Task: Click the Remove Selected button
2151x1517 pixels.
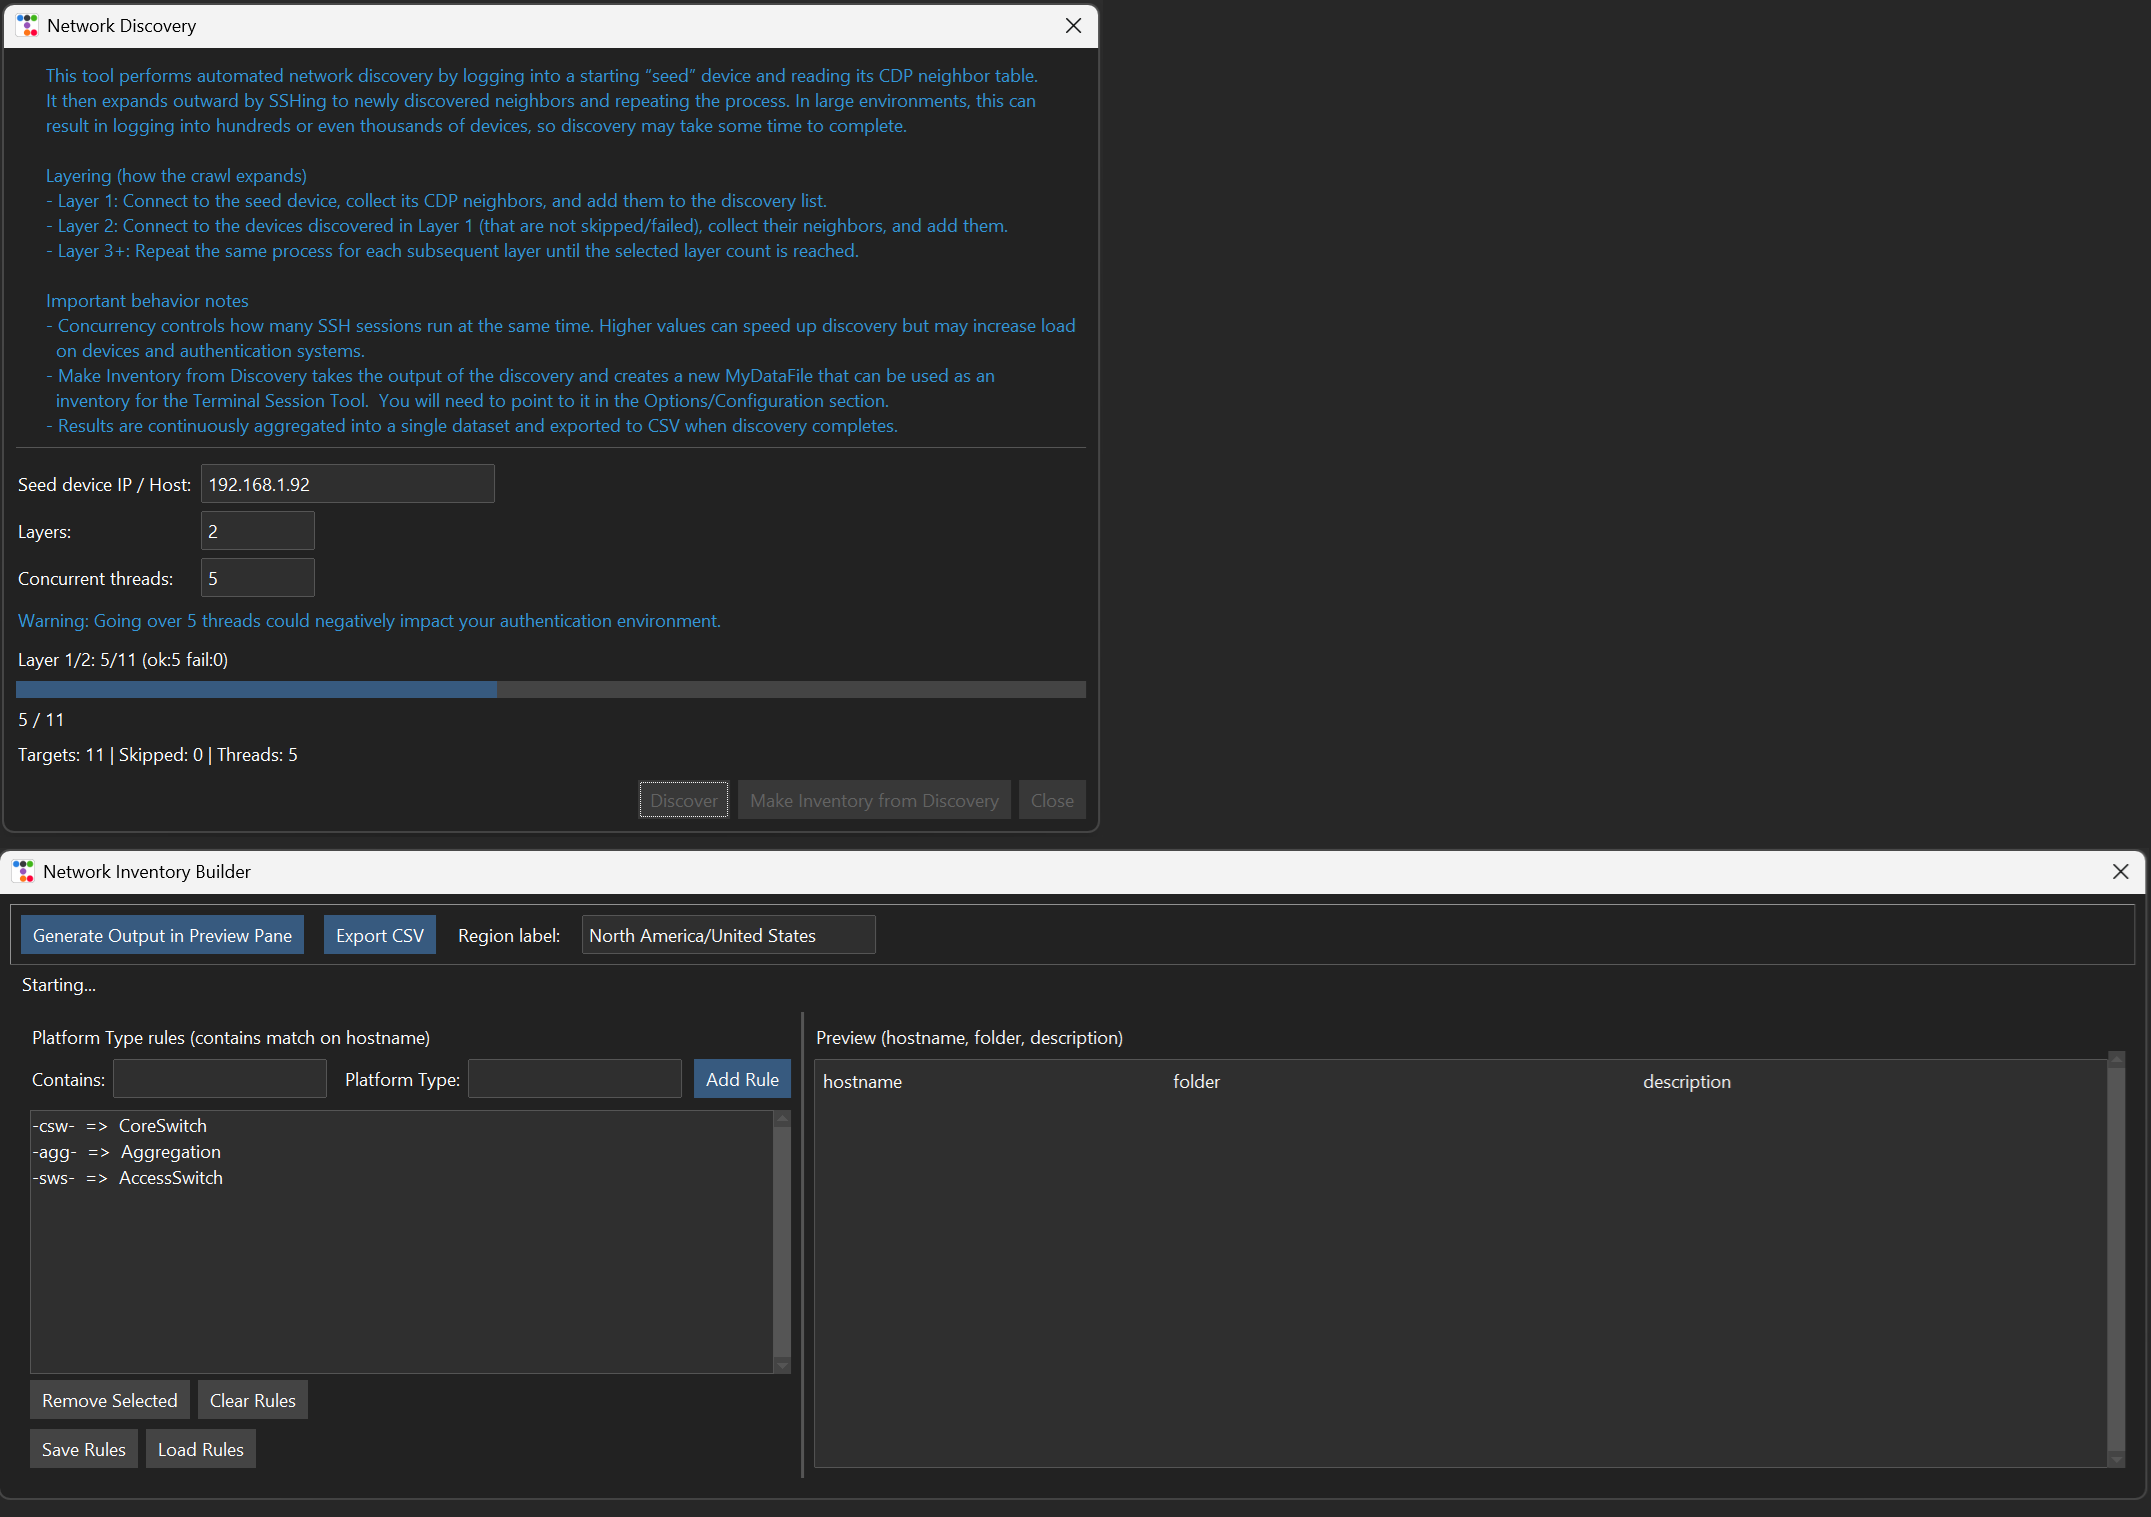Action: click(109, 1400)
